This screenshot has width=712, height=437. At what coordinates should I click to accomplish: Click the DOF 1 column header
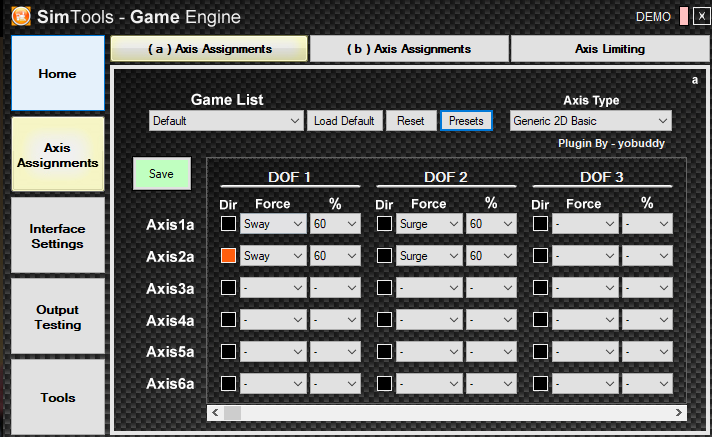(290, 177)
